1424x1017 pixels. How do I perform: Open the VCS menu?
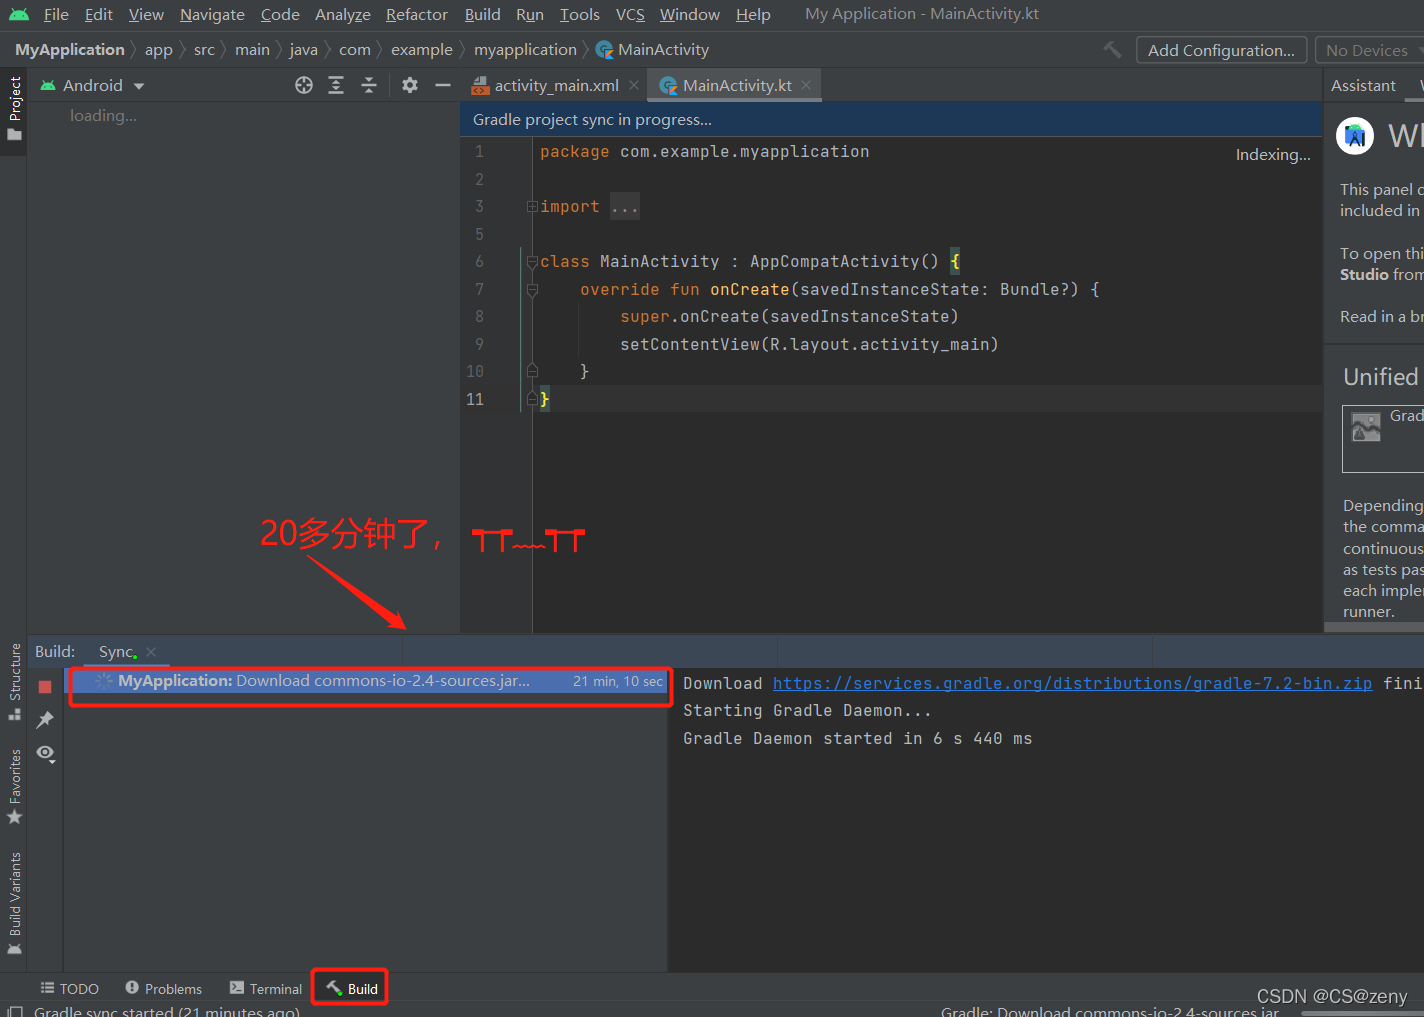coord(630,14)
